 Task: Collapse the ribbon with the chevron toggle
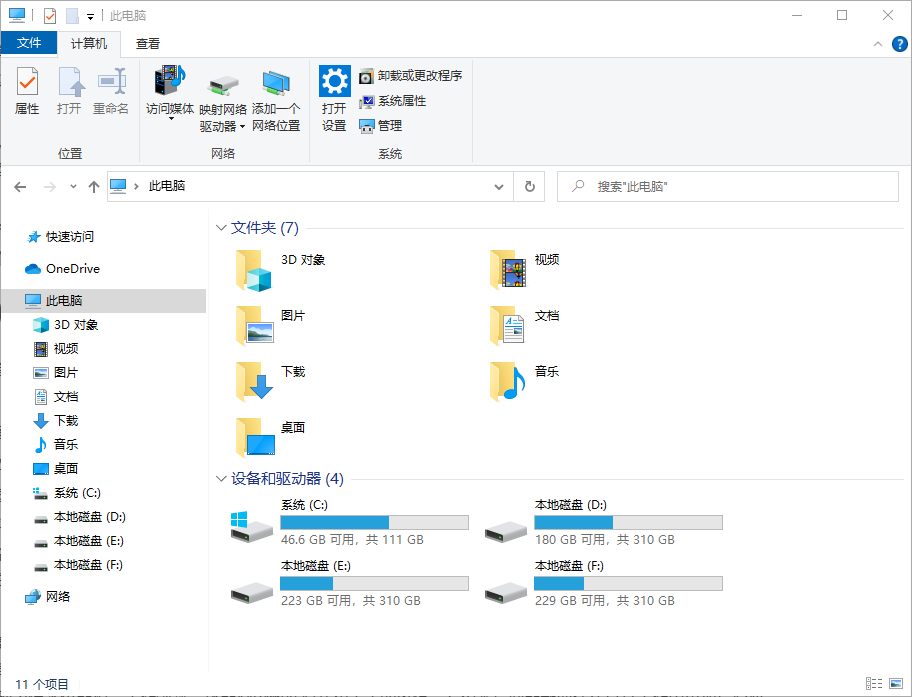pyautogui.click(x=877, y=43)
